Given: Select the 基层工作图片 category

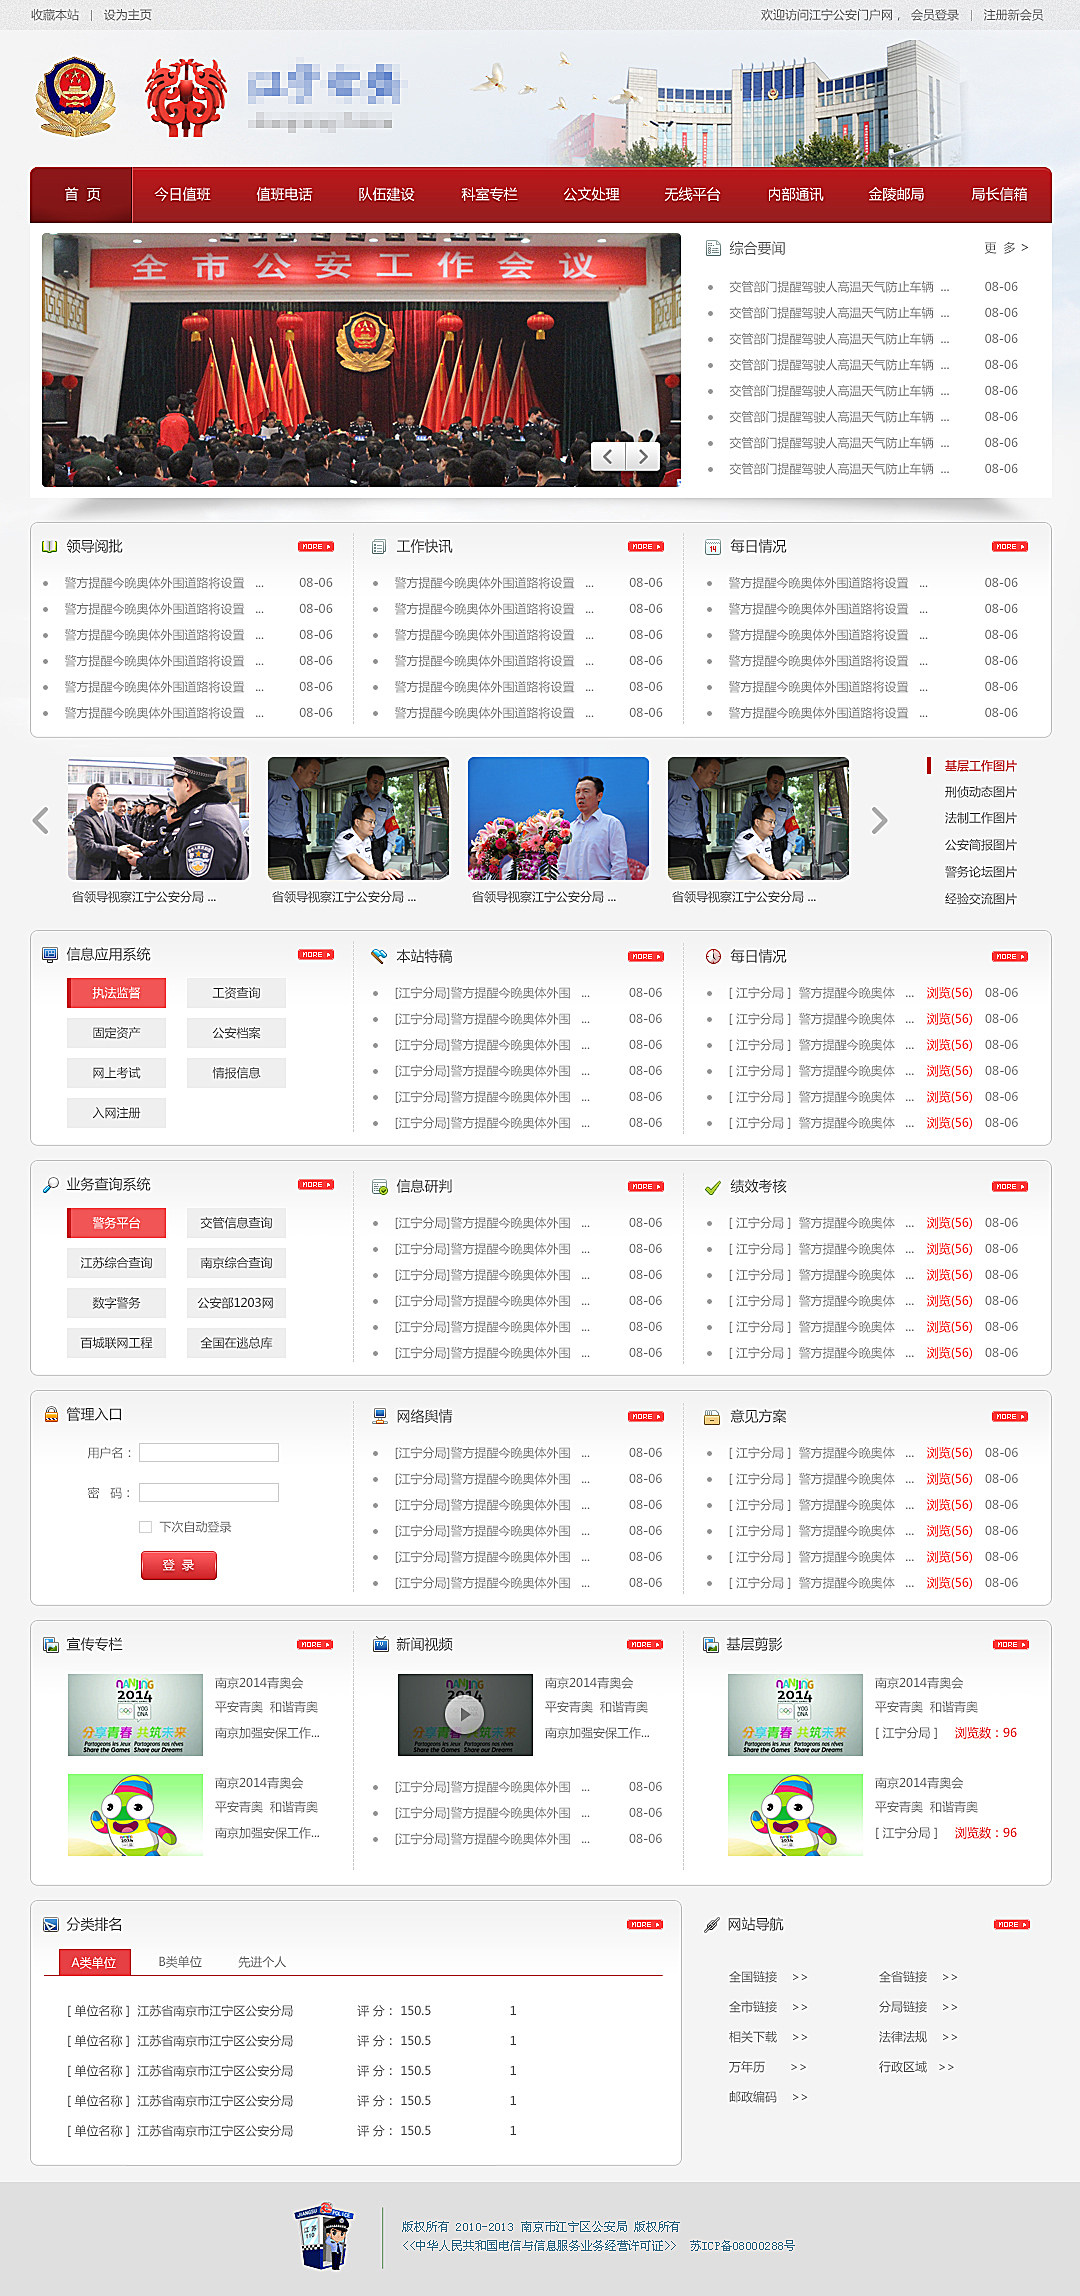Looking at the screenshot, I should click(980, 766).
